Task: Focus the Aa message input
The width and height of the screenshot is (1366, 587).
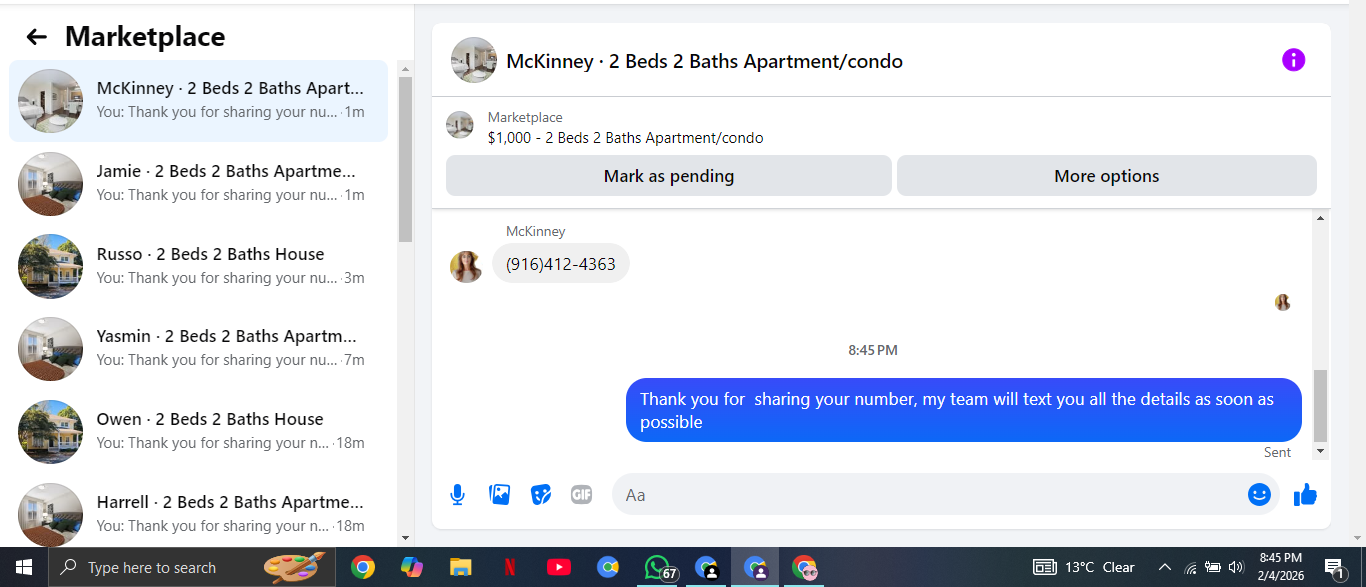Action: pos(930,494)
